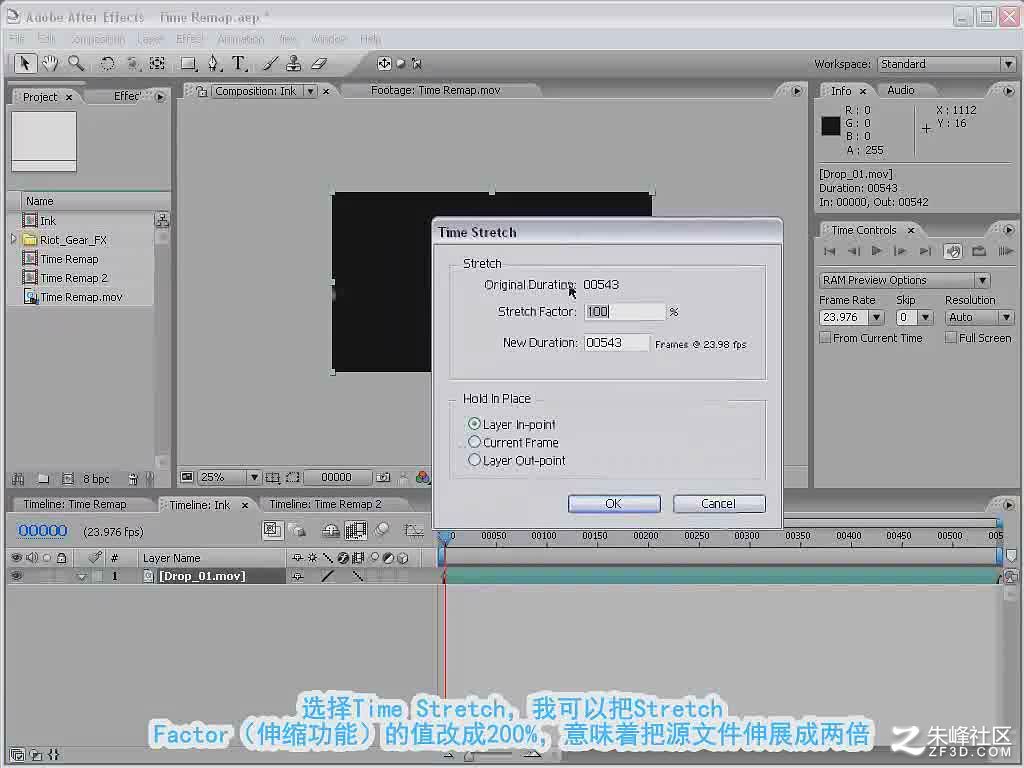Toggle loop option in Time Controls
The height and width of the screenshot is (768, 1024).
(x=978, y=251)
